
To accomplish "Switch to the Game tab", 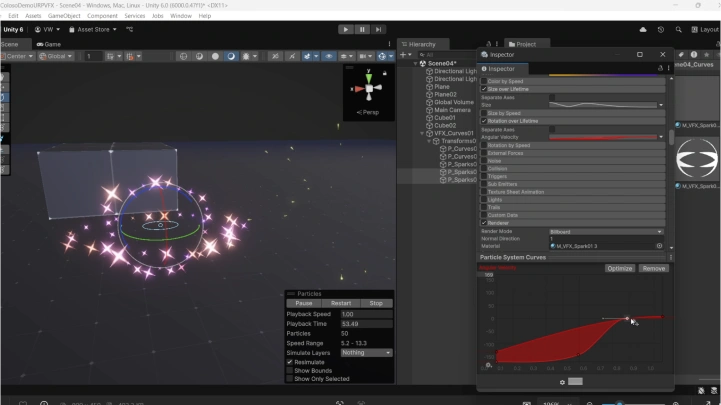I will coord(49,44).
